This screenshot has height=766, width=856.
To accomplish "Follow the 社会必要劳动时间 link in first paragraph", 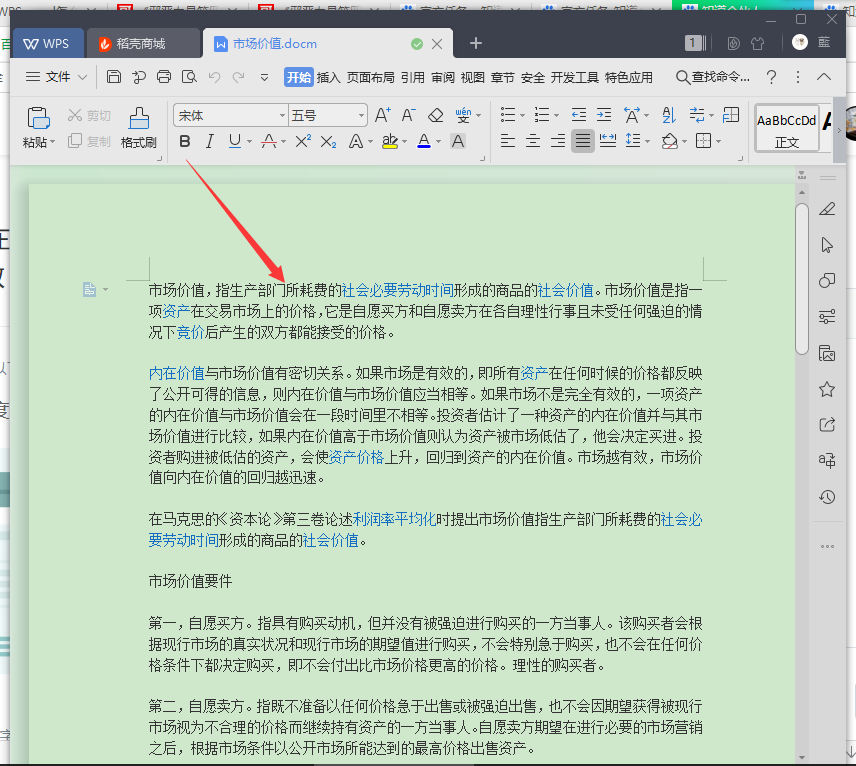I will (x=397, y=290).
